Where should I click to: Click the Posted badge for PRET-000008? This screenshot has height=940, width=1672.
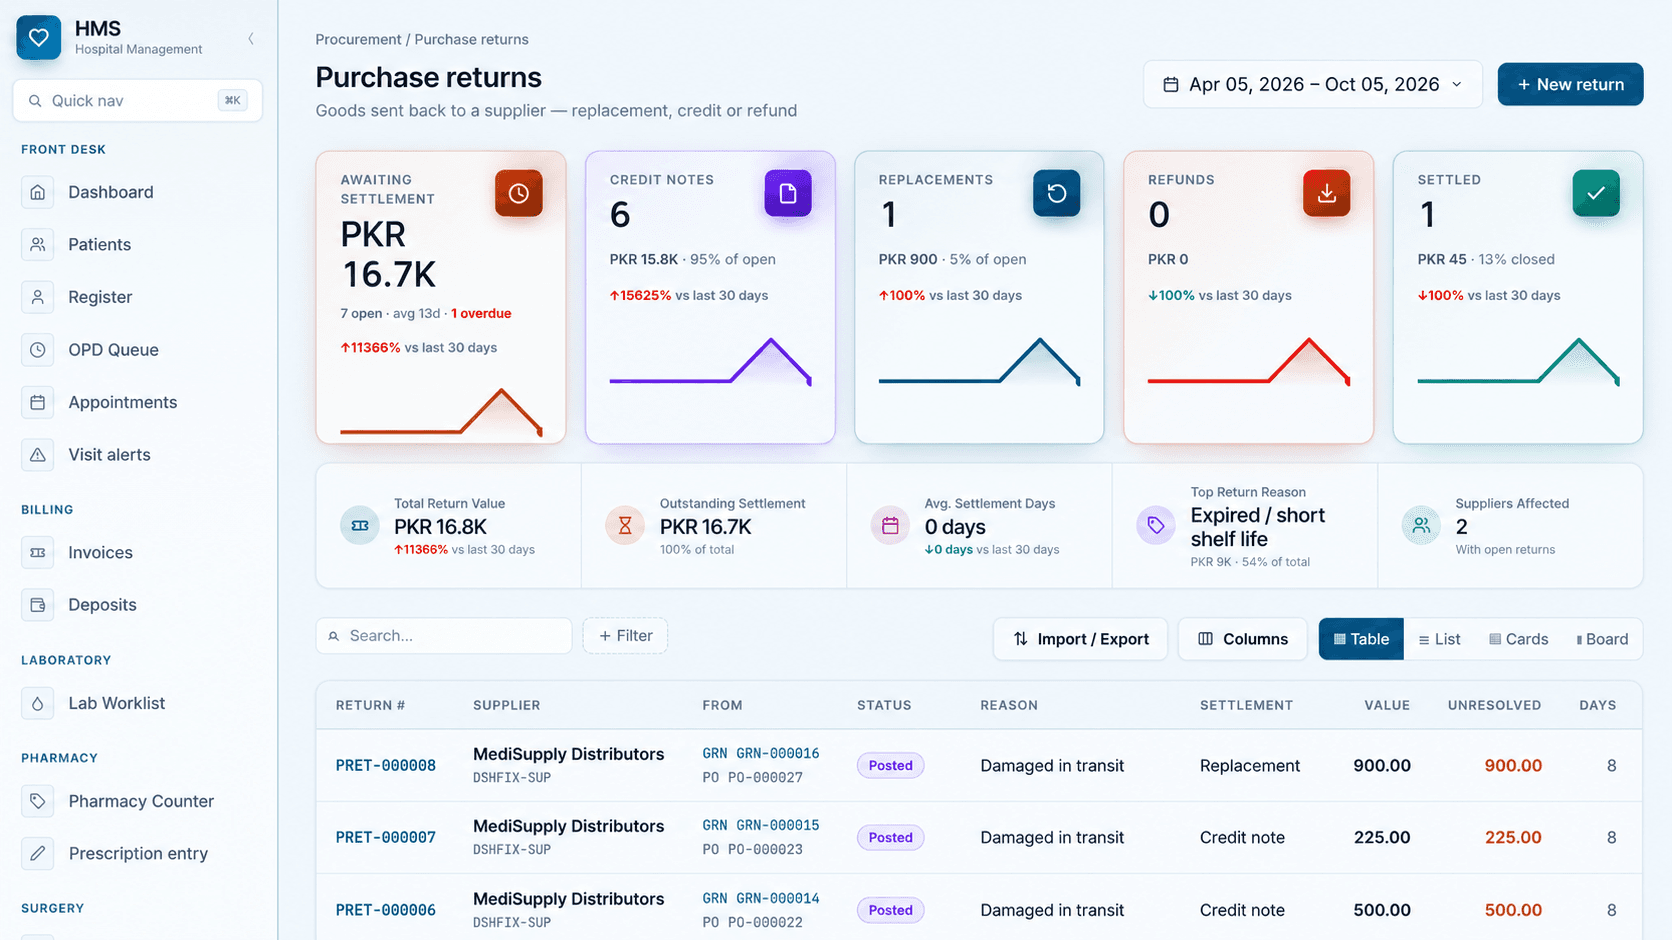point(890,766)
